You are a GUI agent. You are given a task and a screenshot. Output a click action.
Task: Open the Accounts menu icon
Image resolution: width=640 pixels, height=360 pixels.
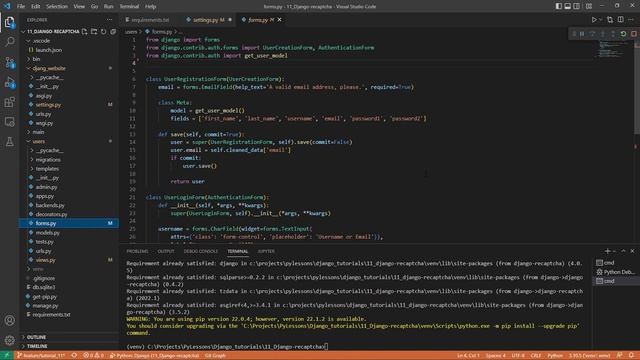click(x=9, y=320)
